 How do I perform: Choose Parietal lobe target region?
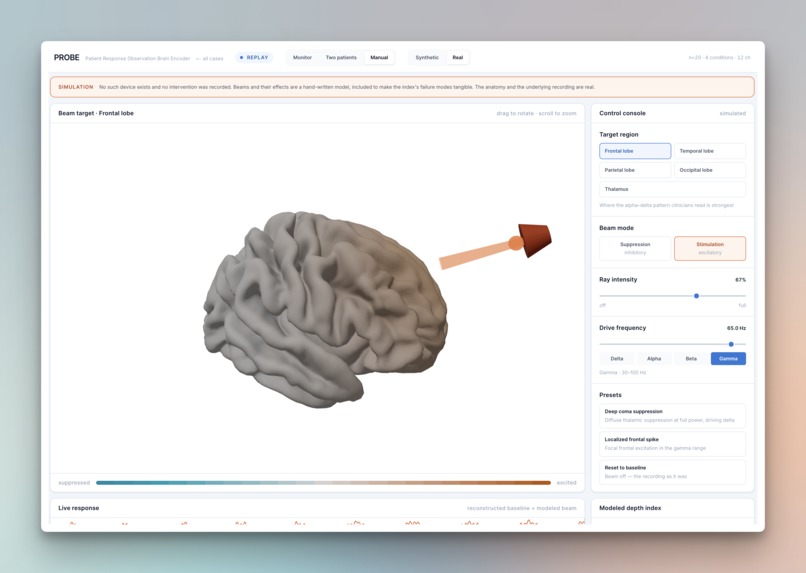pyautogui.click(x=635, y=170)
